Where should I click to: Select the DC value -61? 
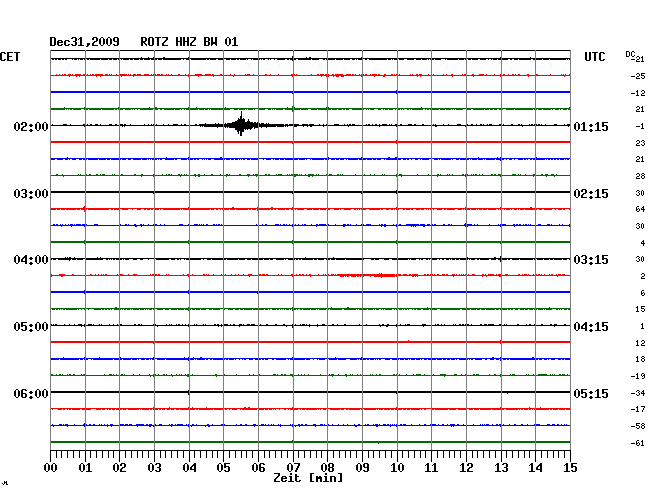point(638,443)
